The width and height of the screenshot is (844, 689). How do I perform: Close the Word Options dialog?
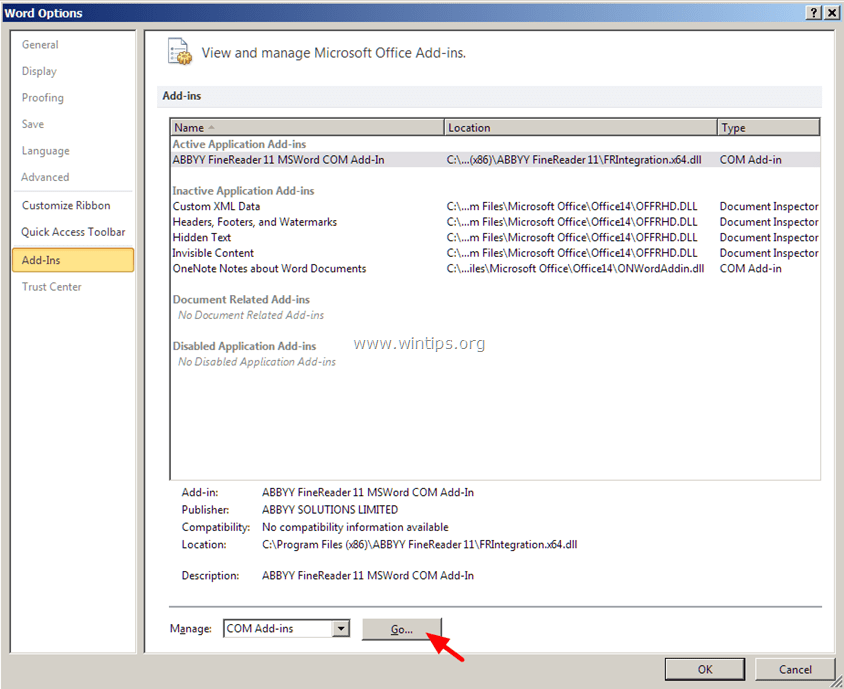(832, 13)
